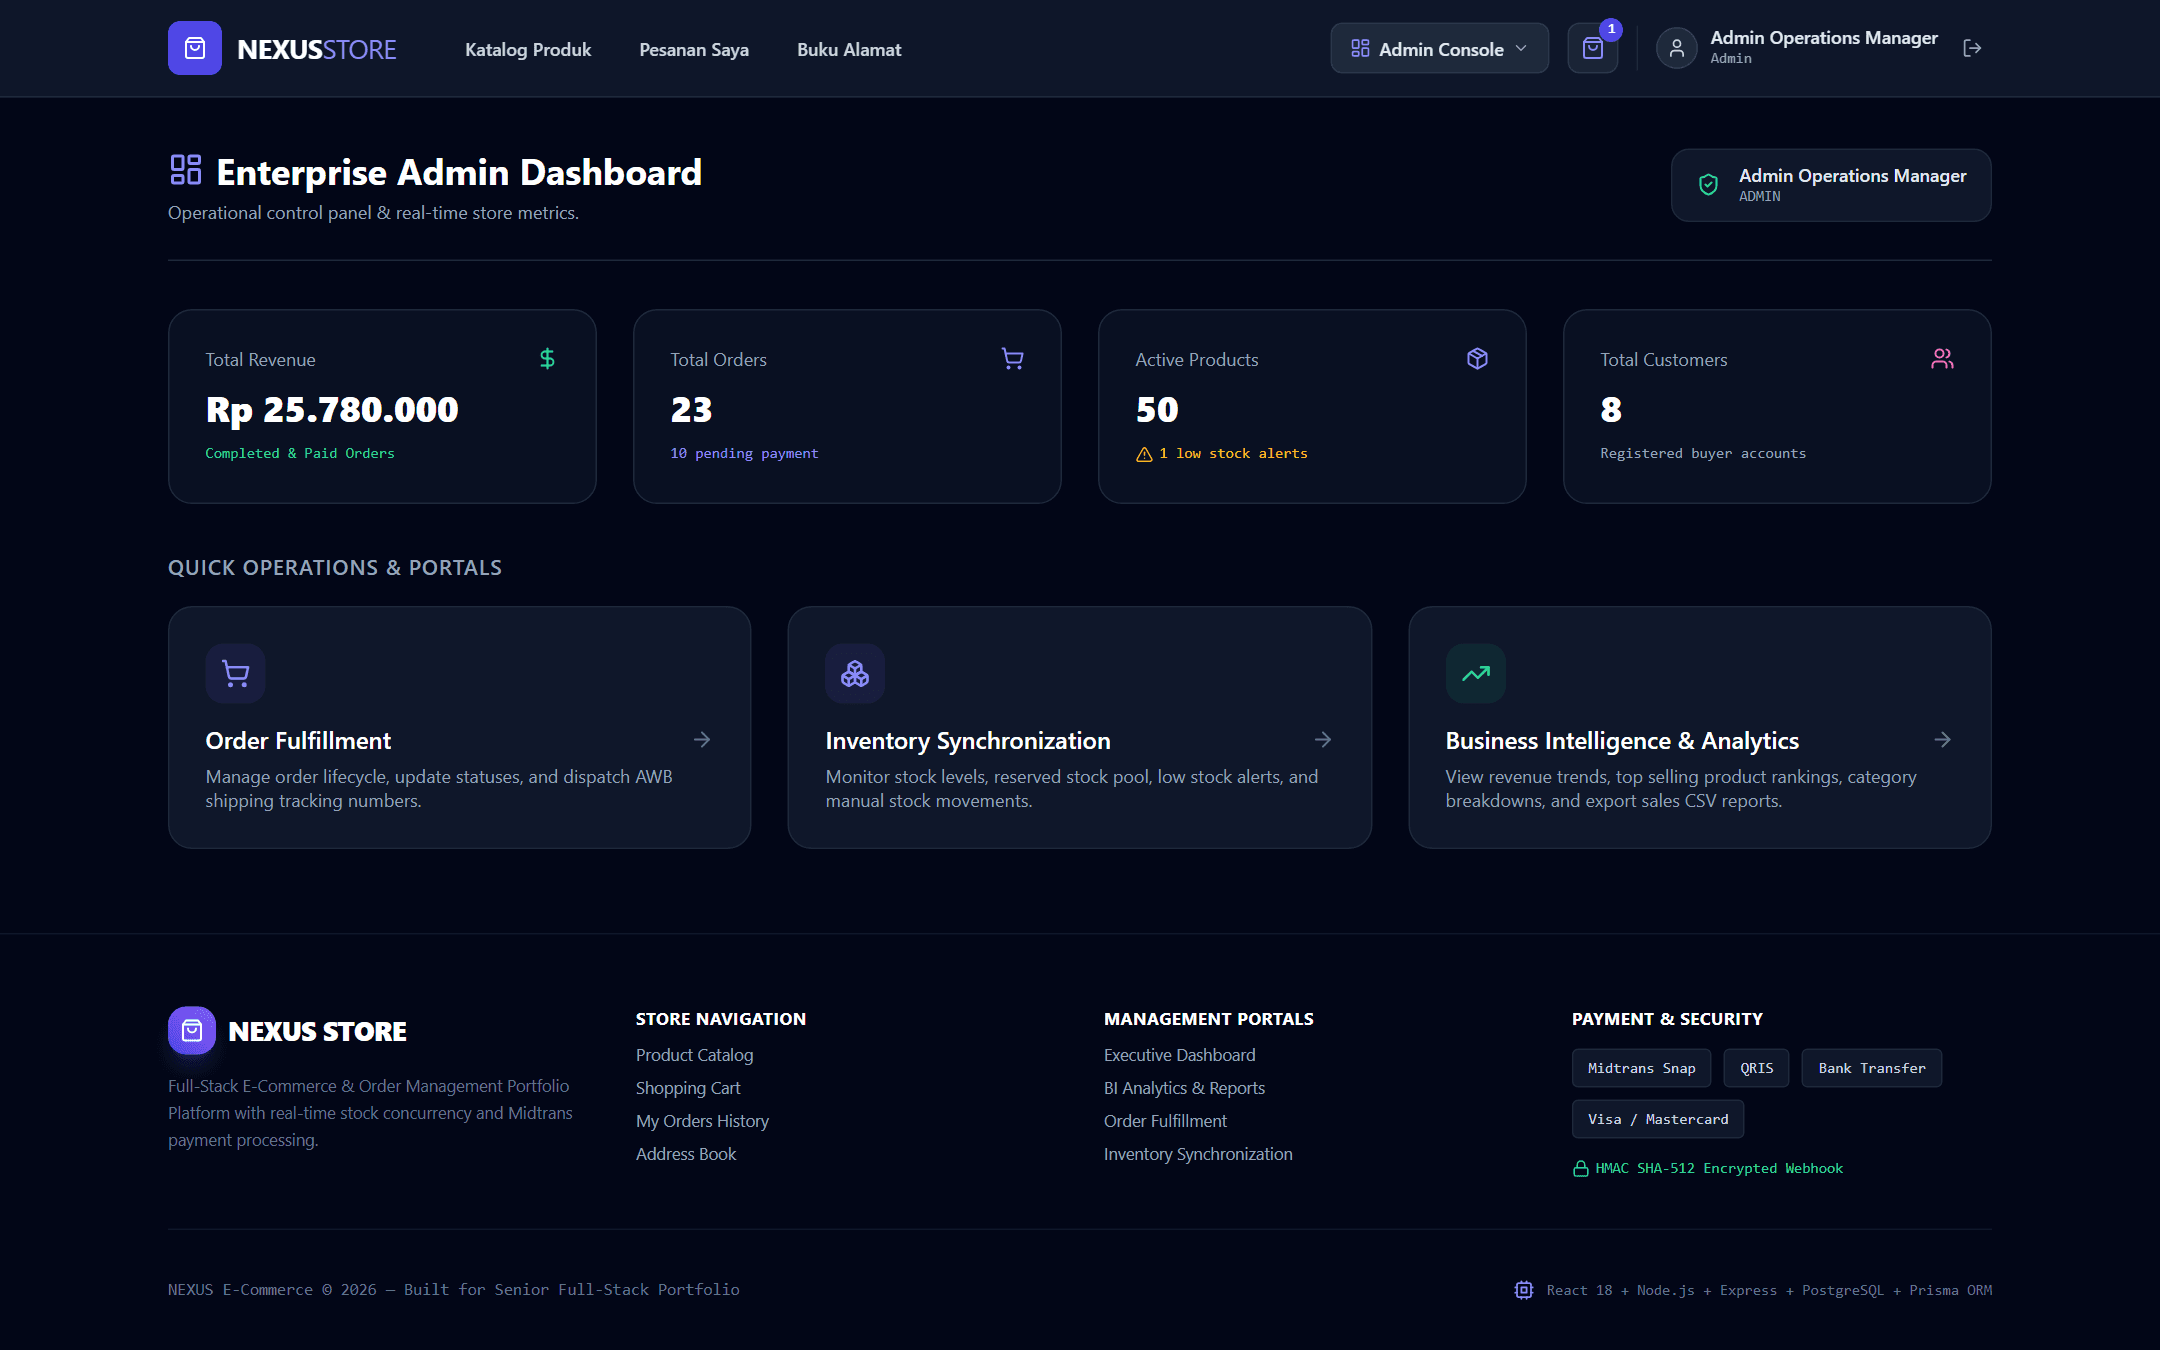The height and width of the screenshot is (1350, 2160).
Task: Click the low stock warning triangle icon
Action: click(1144, 454)
